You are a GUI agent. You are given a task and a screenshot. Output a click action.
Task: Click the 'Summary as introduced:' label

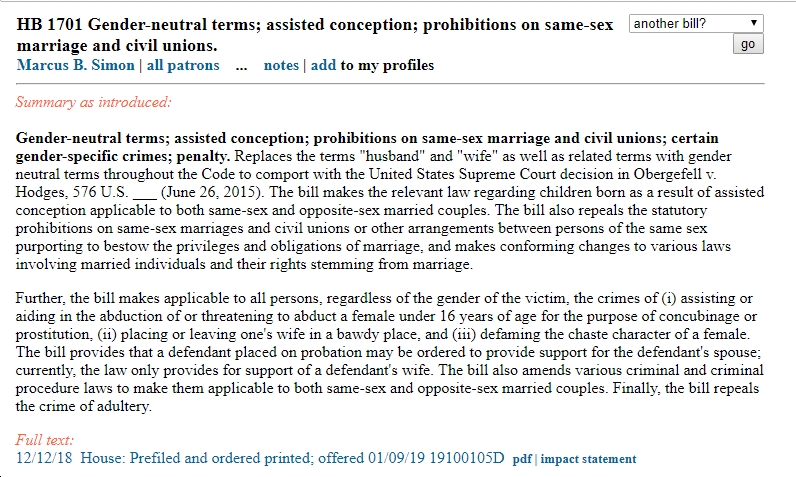click(93, 103)
